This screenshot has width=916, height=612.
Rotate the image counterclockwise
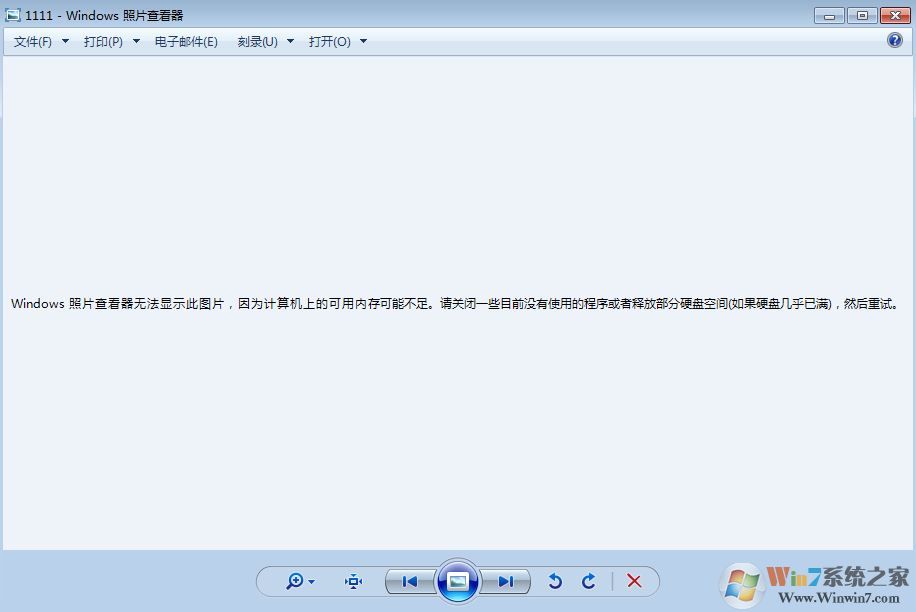pos(556,581)
